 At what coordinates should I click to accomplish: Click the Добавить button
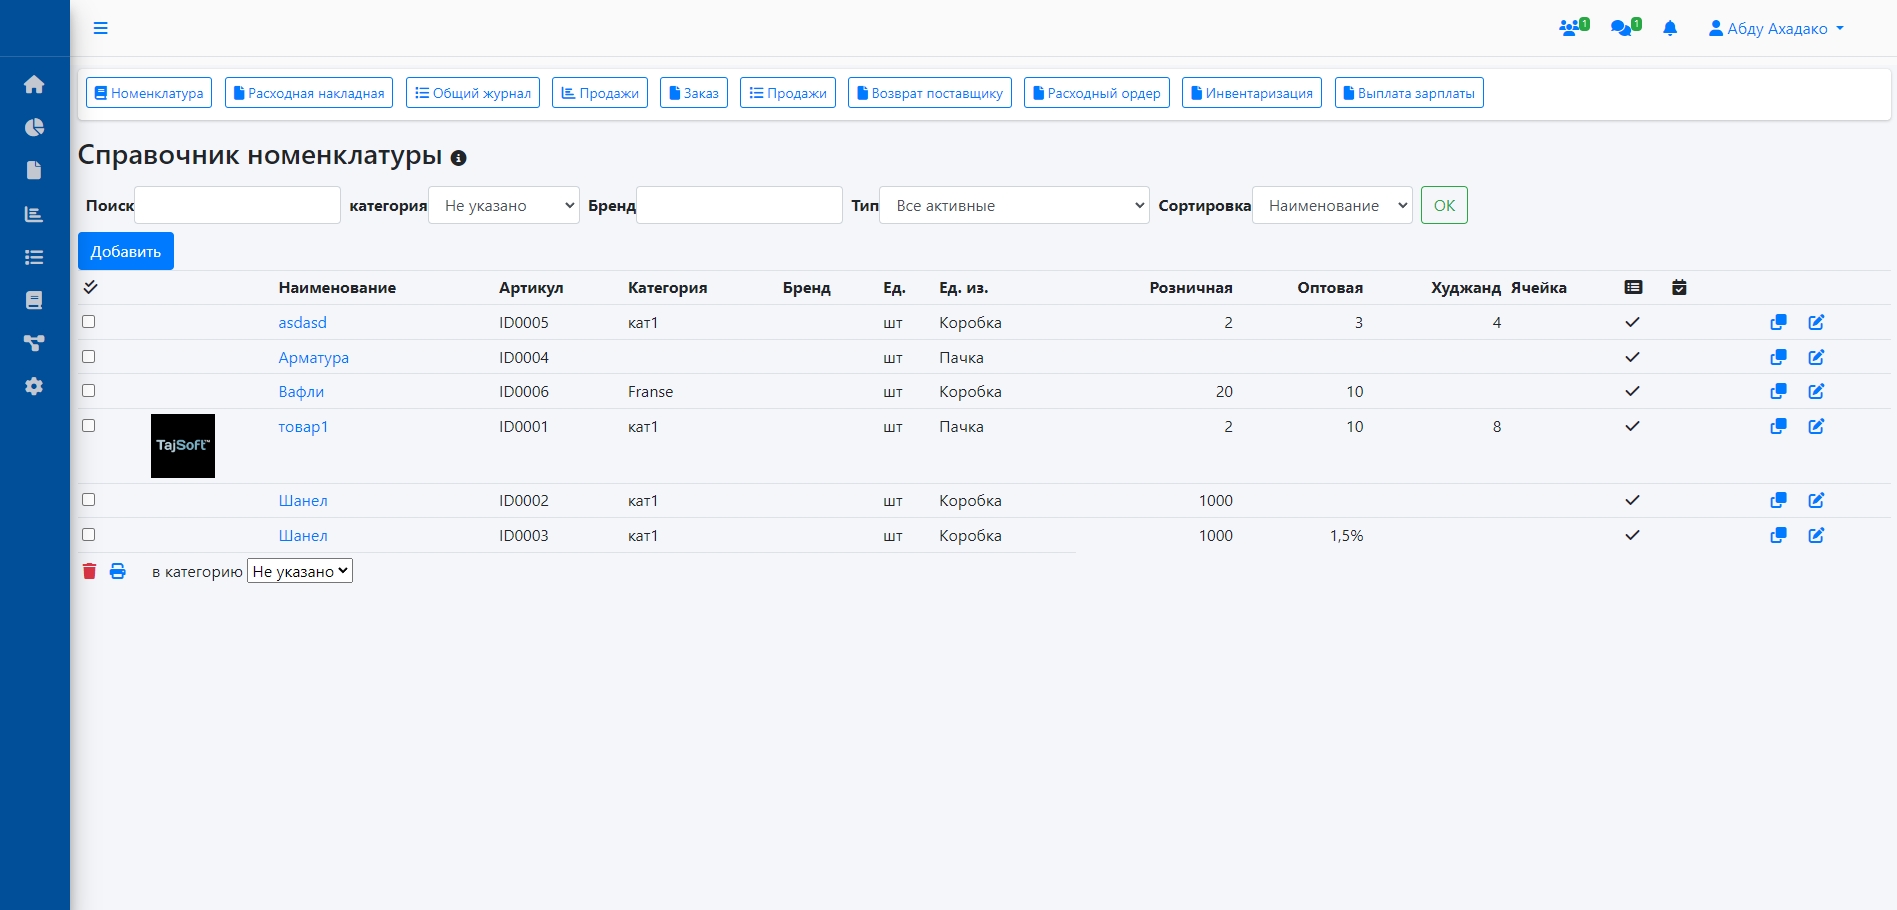tap(126, 251)
